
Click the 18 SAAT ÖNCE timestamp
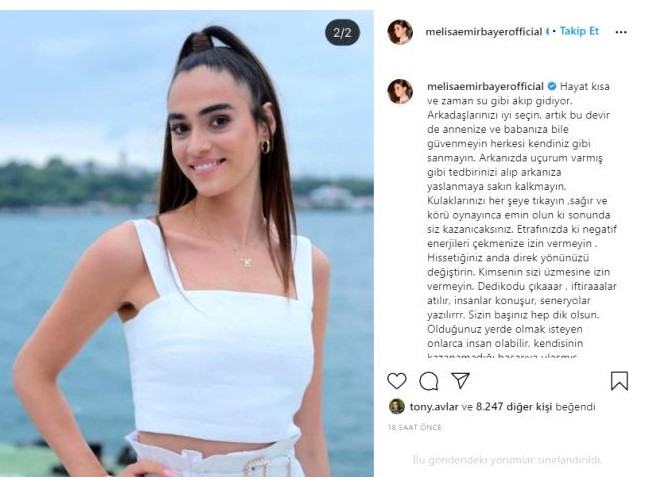(x=415, y=427)
